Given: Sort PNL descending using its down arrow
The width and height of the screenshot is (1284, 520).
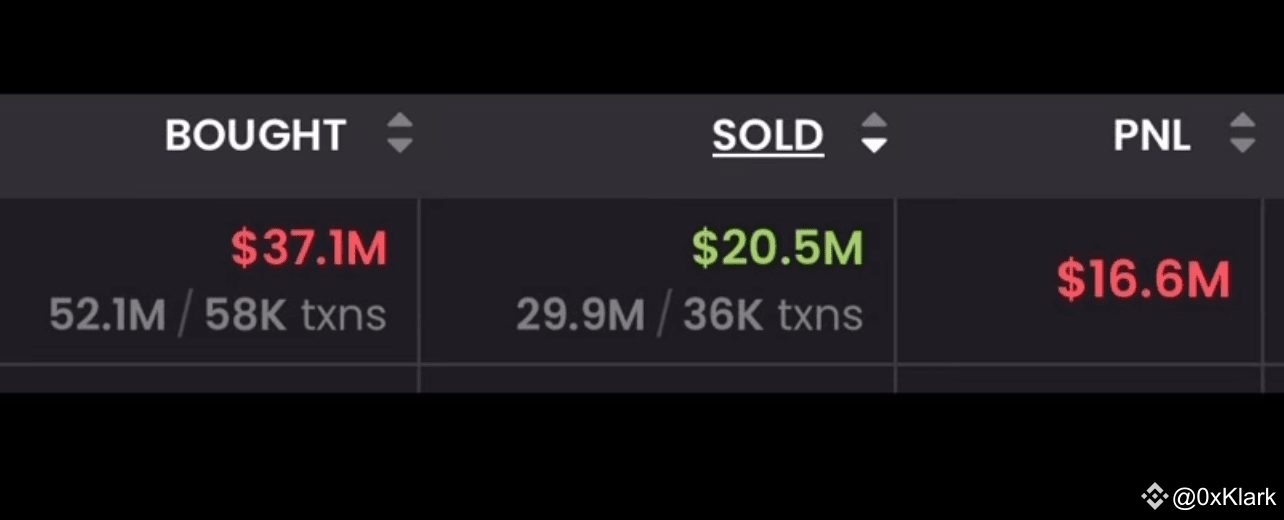Looking at the screenshot, I should (1242, 146).
